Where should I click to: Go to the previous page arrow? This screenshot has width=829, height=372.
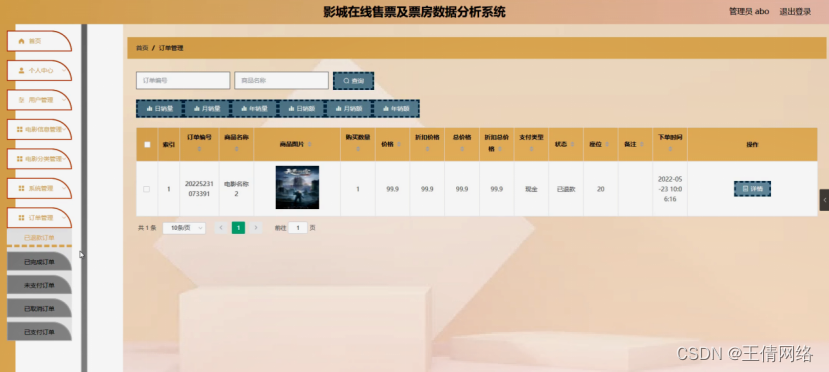point(221,228)
